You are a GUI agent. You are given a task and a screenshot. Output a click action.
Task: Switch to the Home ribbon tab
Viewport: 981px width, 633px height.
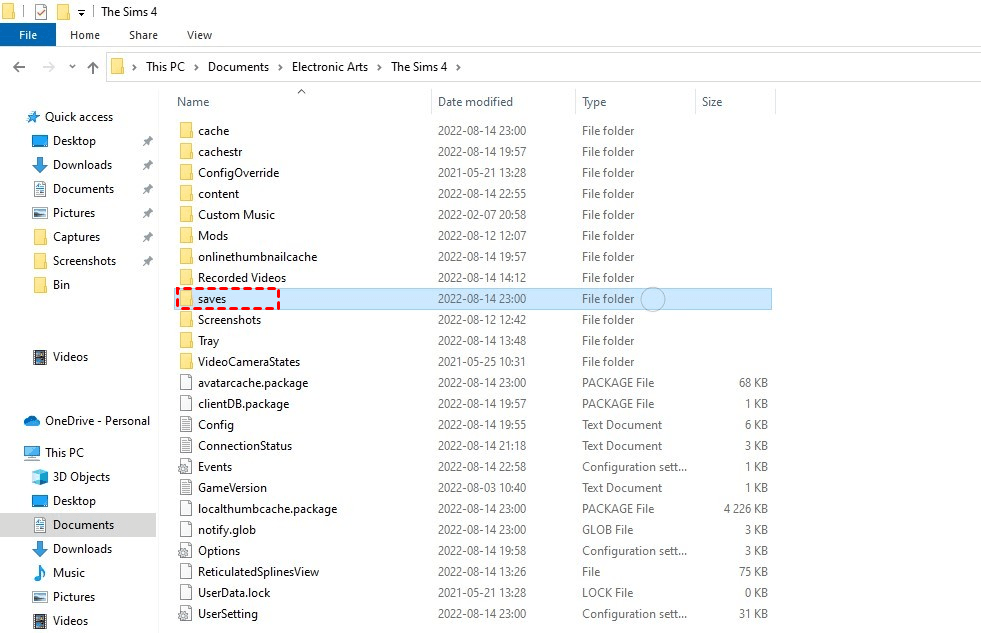[x=85, y=35]
